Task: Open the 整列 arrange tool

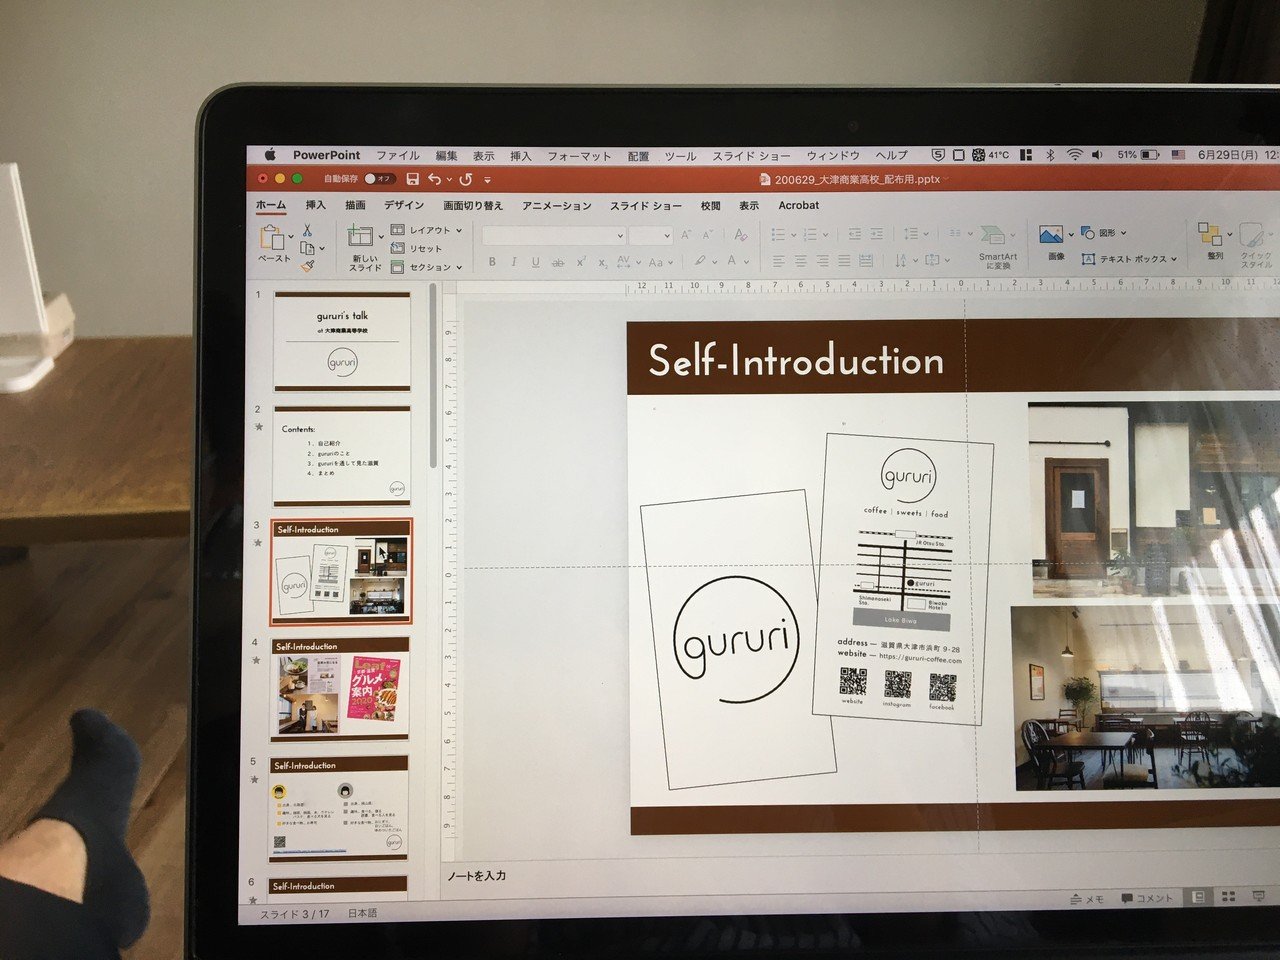Action: 1212,240
